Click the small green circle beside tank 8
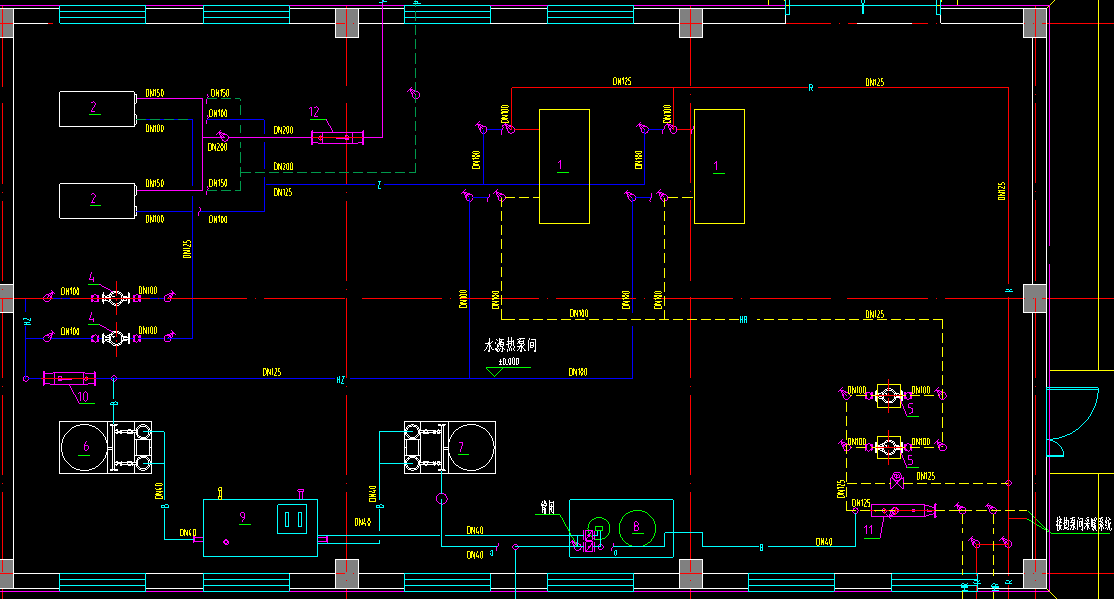 pyautogui.click(x=599, y=528)
